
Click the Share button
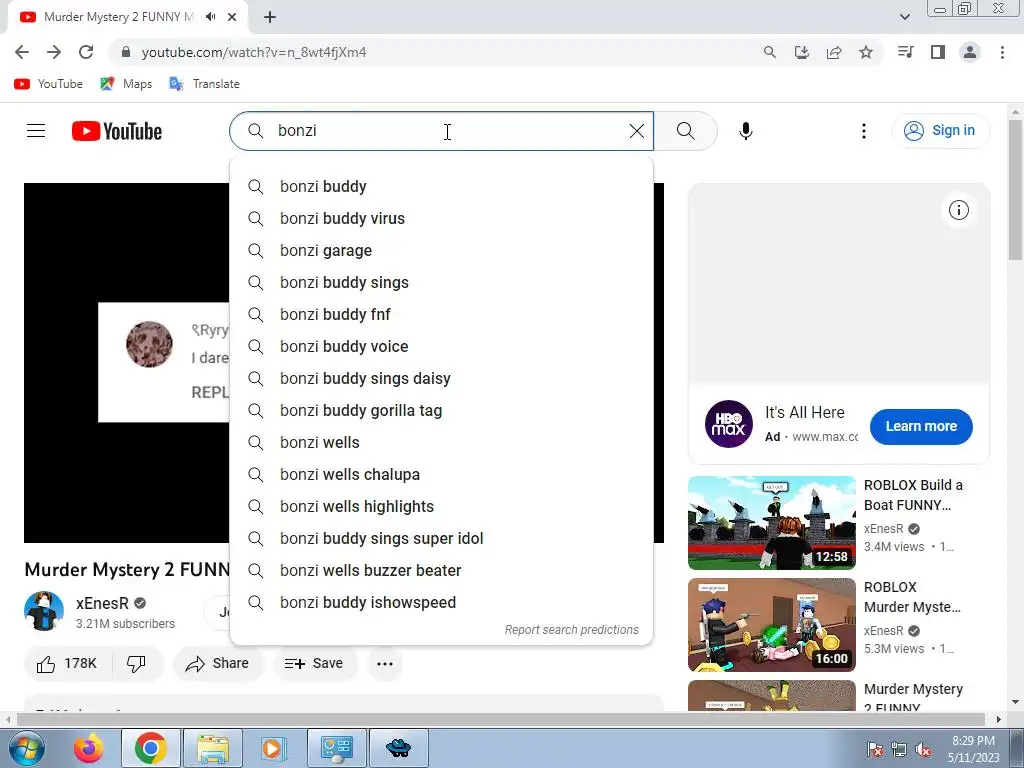tap(217, 664)
